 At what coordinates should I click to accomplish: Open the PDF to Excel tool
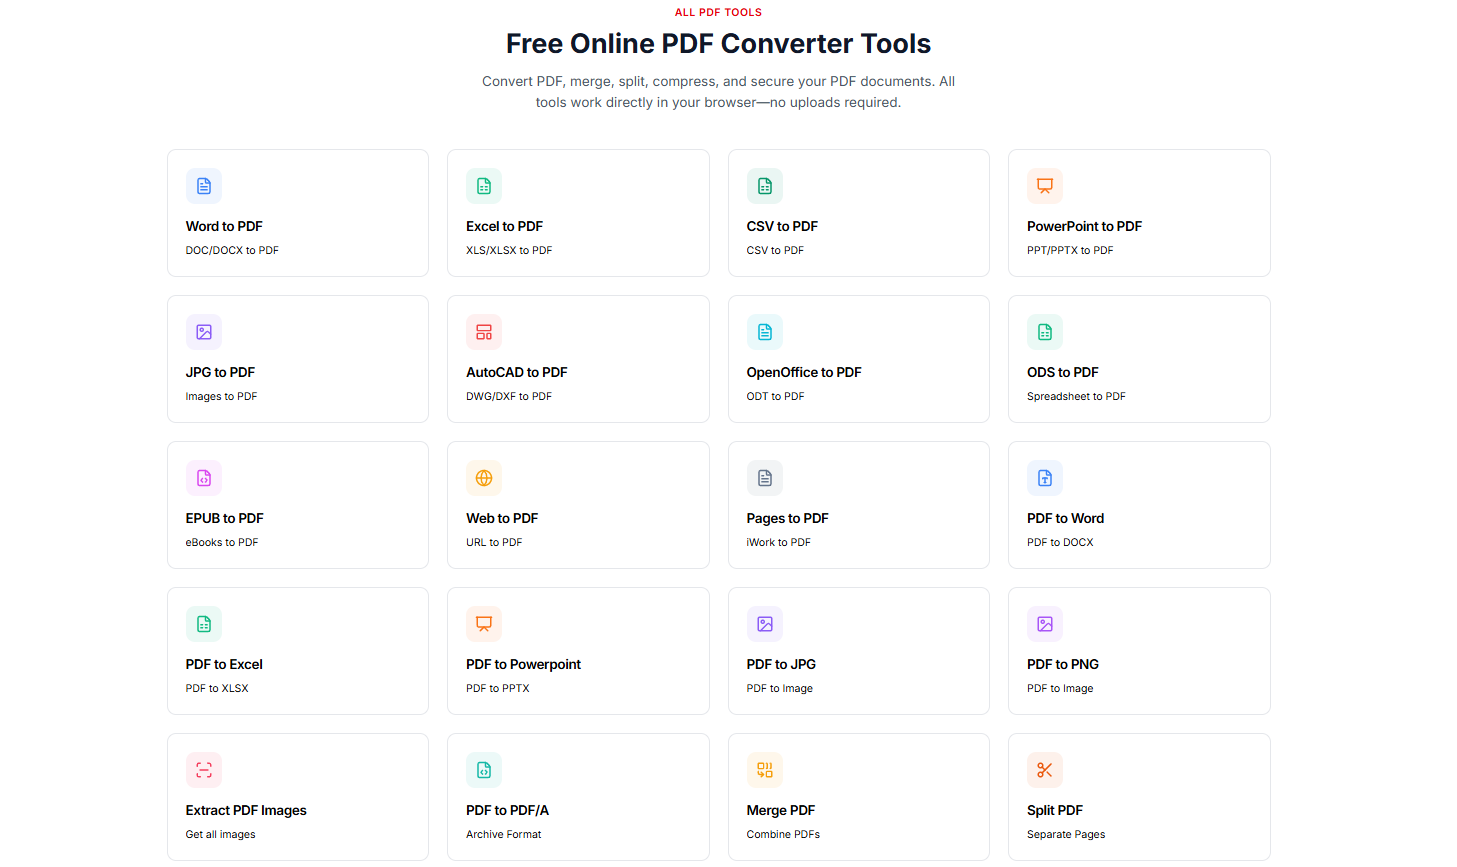(224, 665)
